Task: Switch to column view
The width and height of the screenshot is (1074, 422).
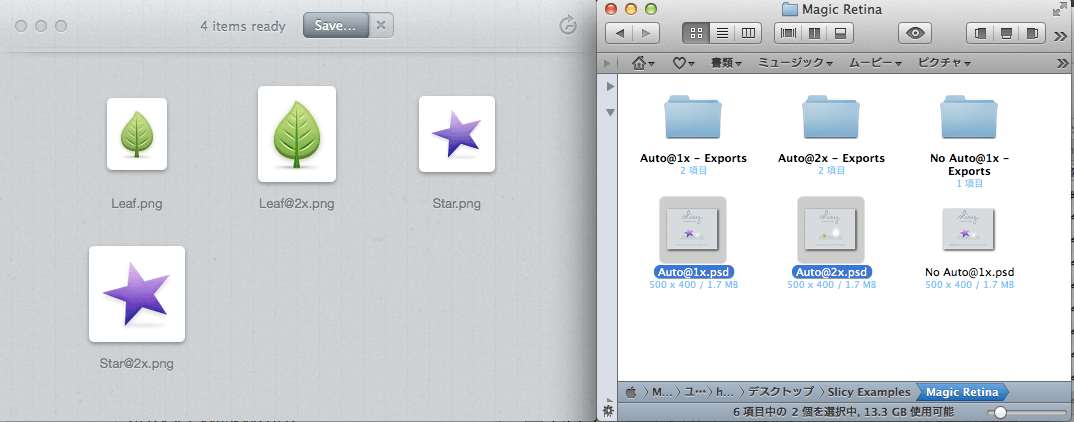Action: pos(747,33)
